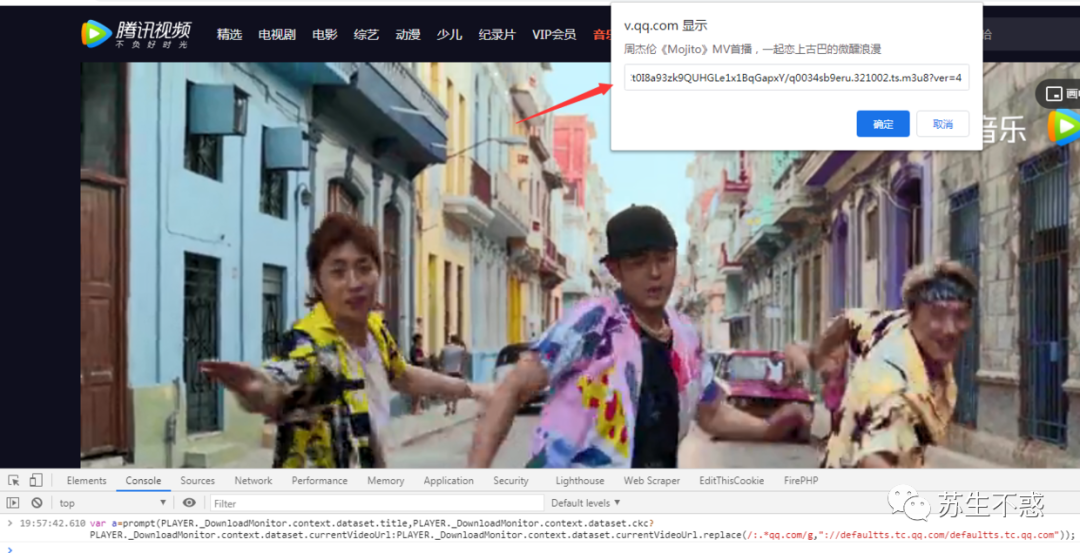Click the Tencent Video logo

click(x=136, y=34)
